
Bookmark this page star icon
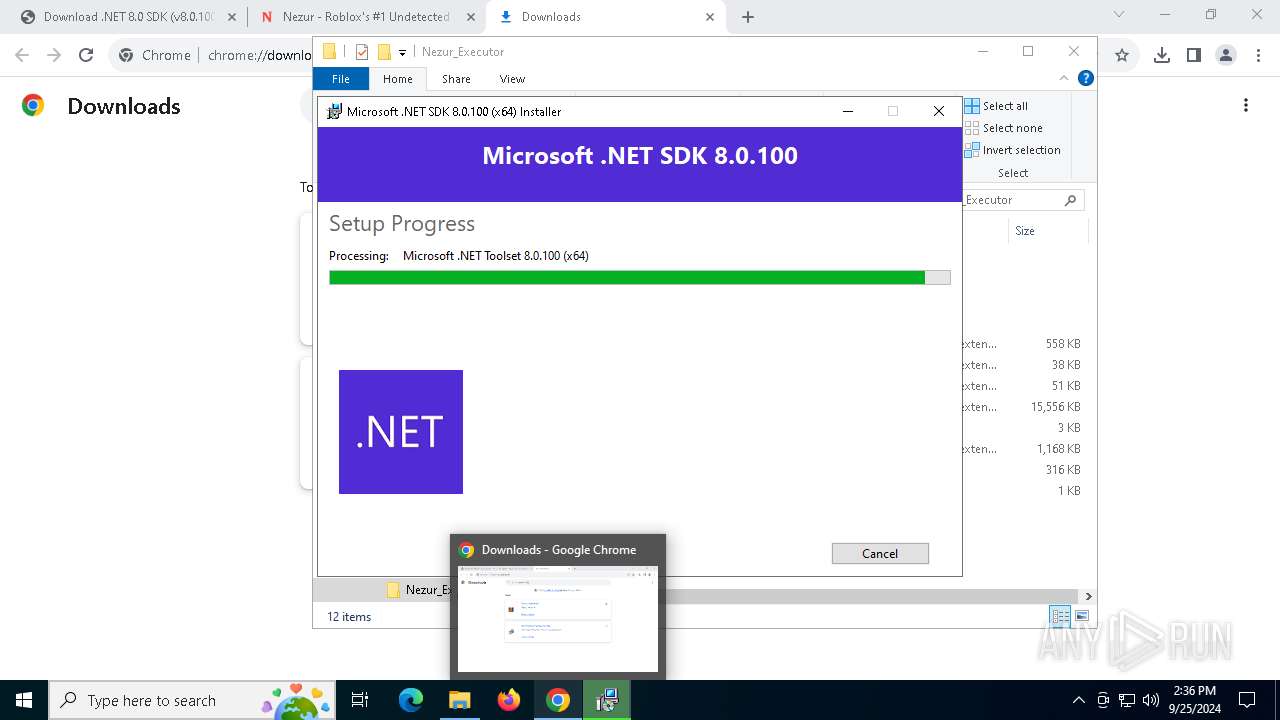pos(1122,56)
